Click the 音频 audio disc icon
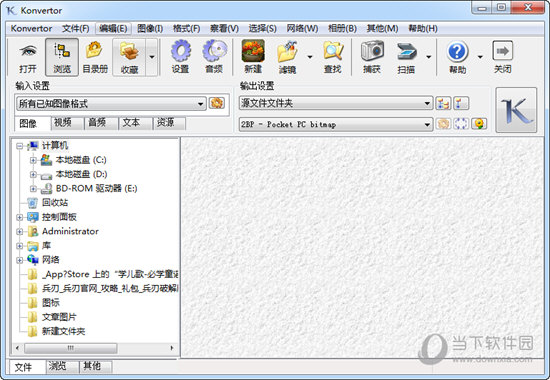This screenshot has width=550, height=380. point(214,51)
